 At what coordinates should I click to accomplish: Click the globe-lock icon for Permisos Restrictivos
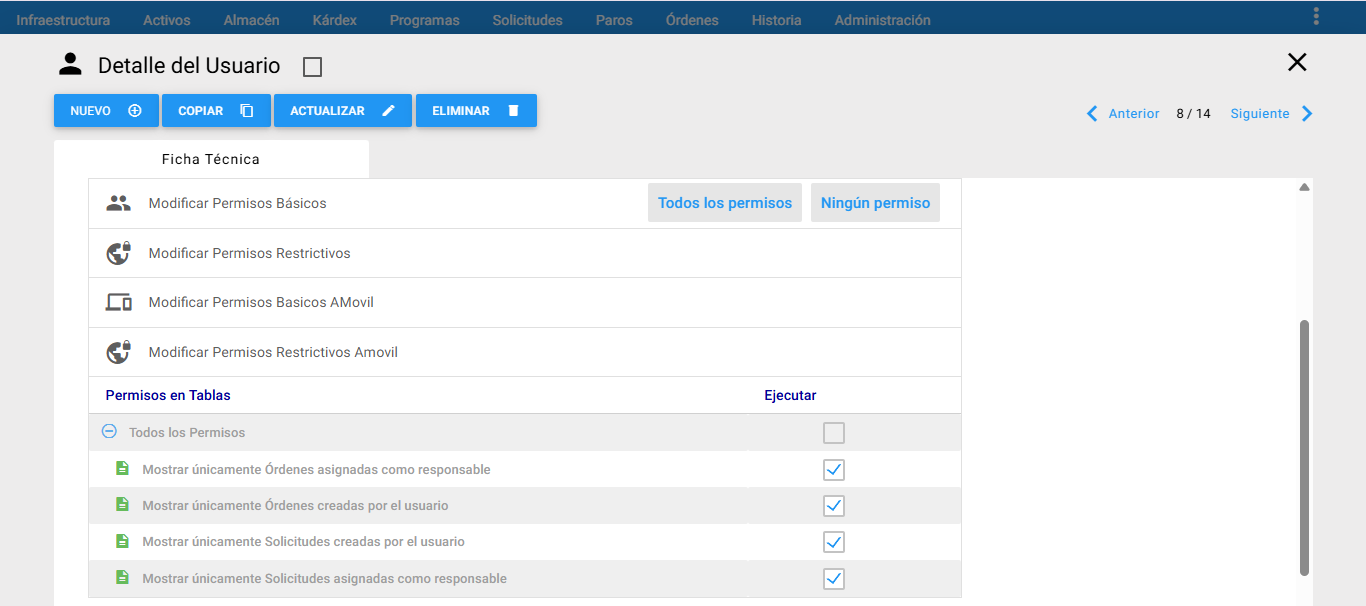pos(118,253)
